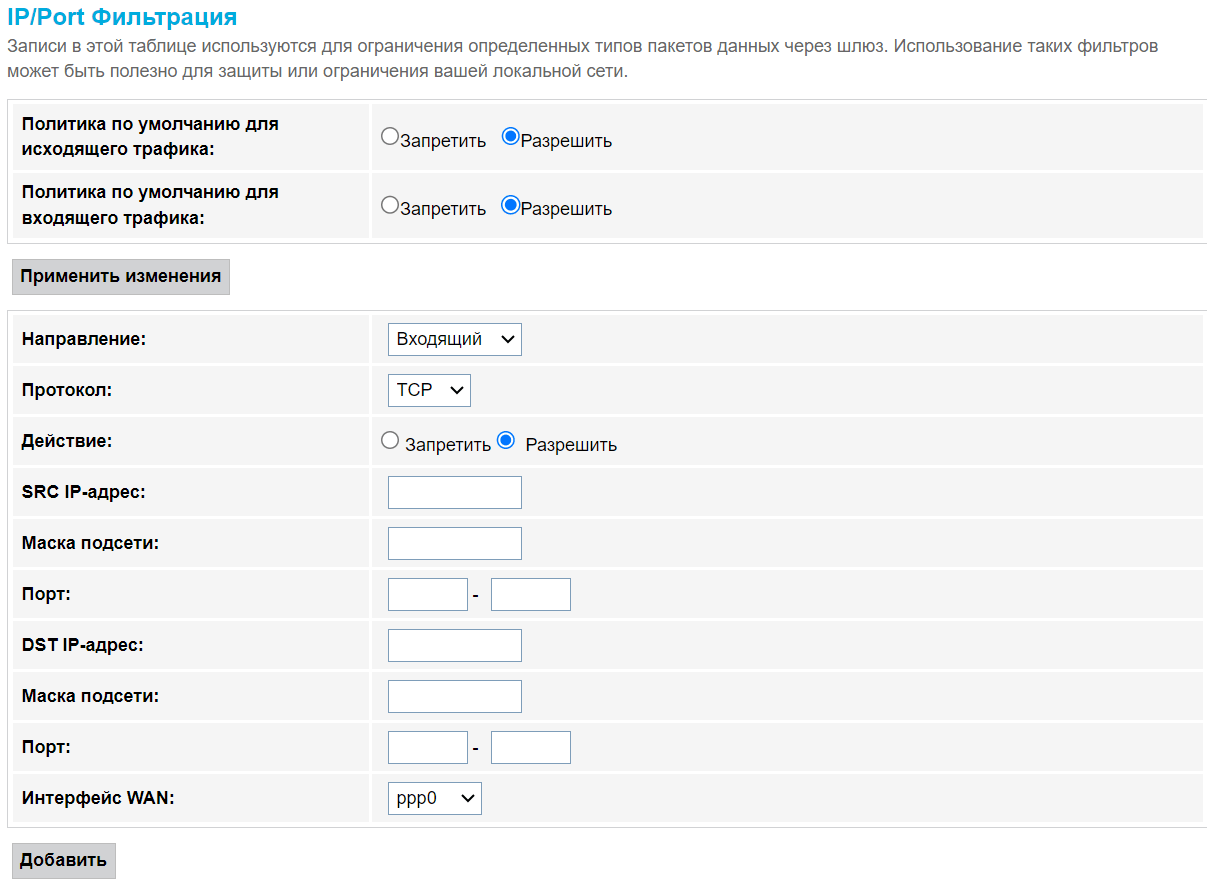Focus the SRC IP-адрес input field

(x=454, y=493)
